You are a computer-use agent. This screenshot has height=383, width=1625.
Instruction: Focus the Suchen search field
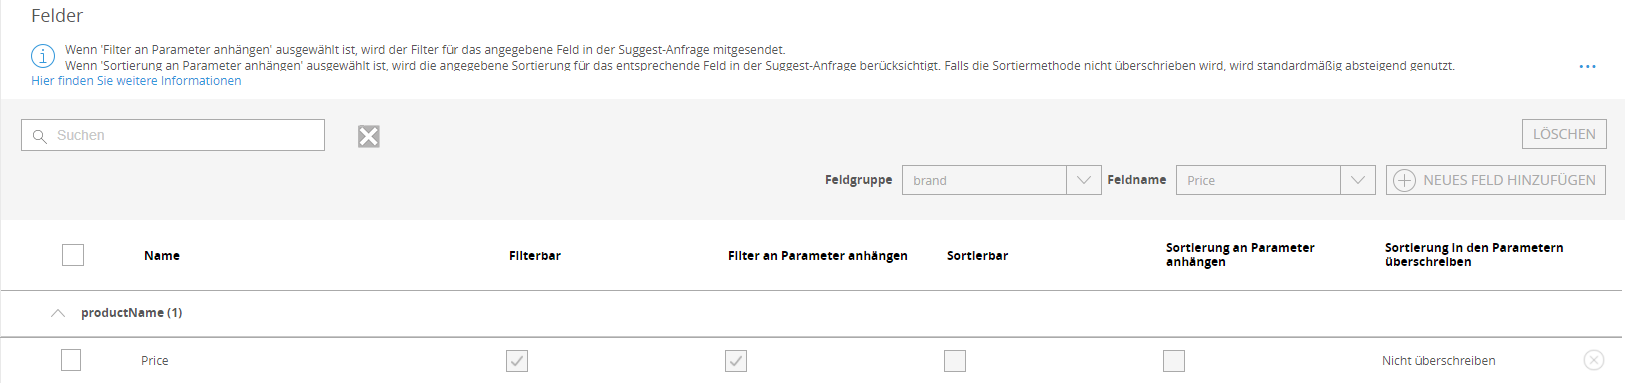pos(173,135)
